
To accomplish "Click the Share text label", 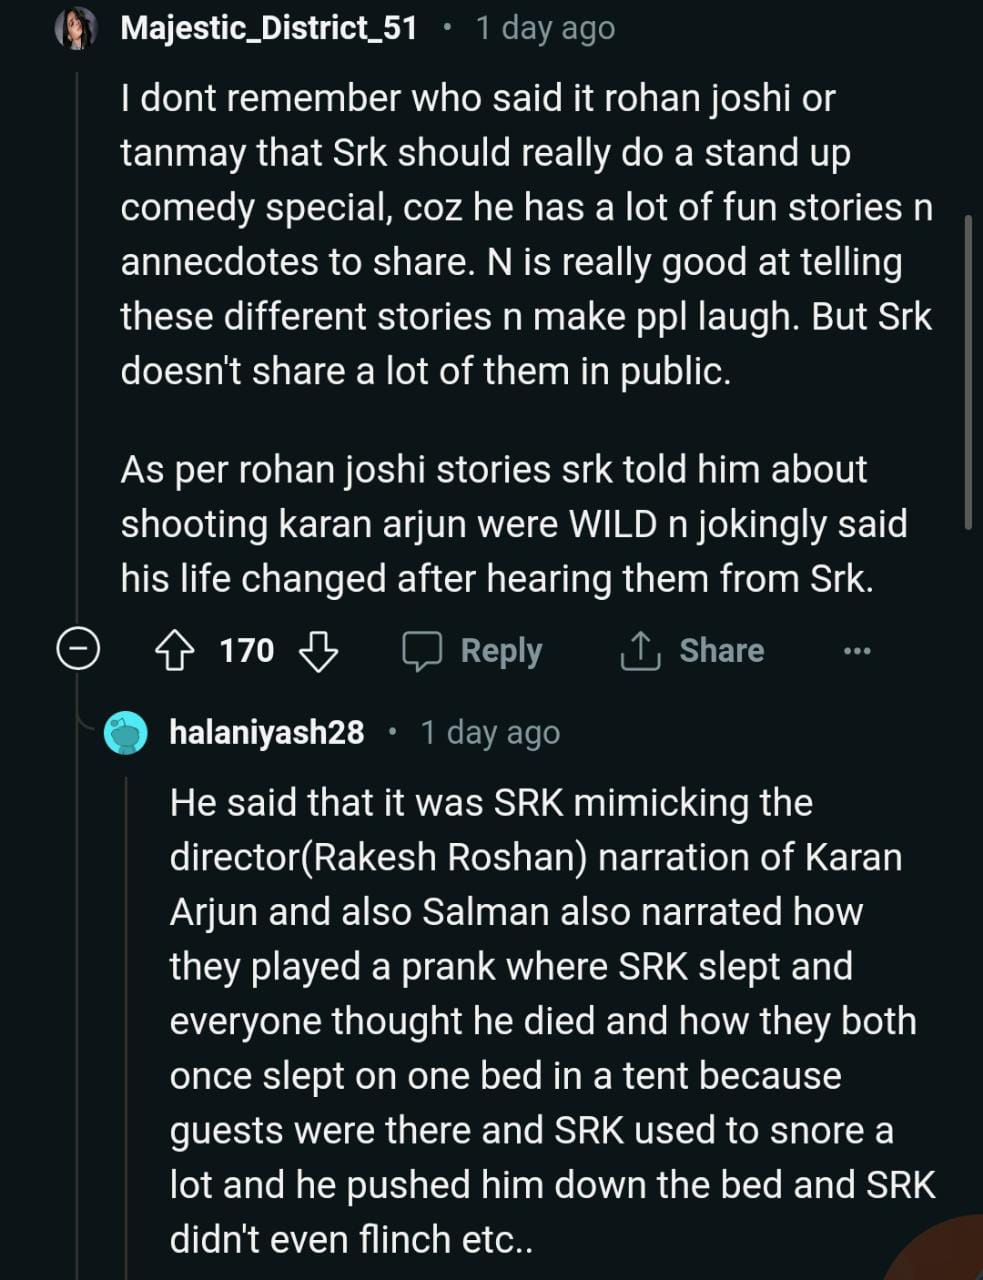I will click(x=721, y=651).
